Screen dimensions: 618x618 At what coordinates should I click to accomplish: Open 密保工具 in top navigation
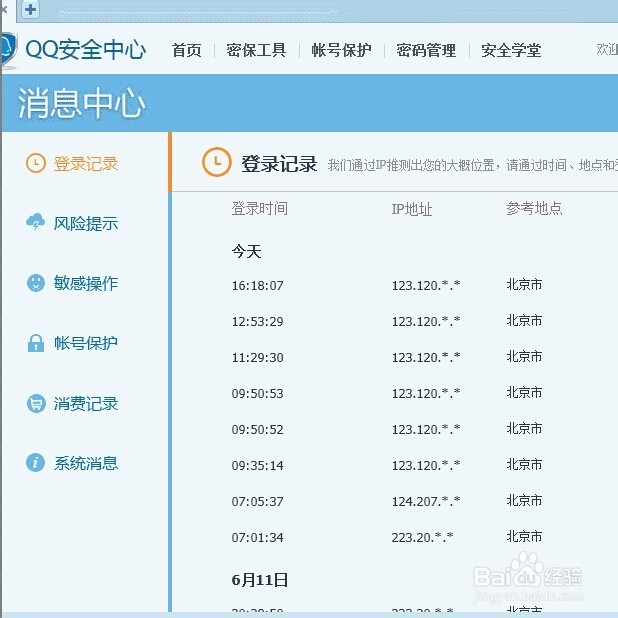coord(257,50)
